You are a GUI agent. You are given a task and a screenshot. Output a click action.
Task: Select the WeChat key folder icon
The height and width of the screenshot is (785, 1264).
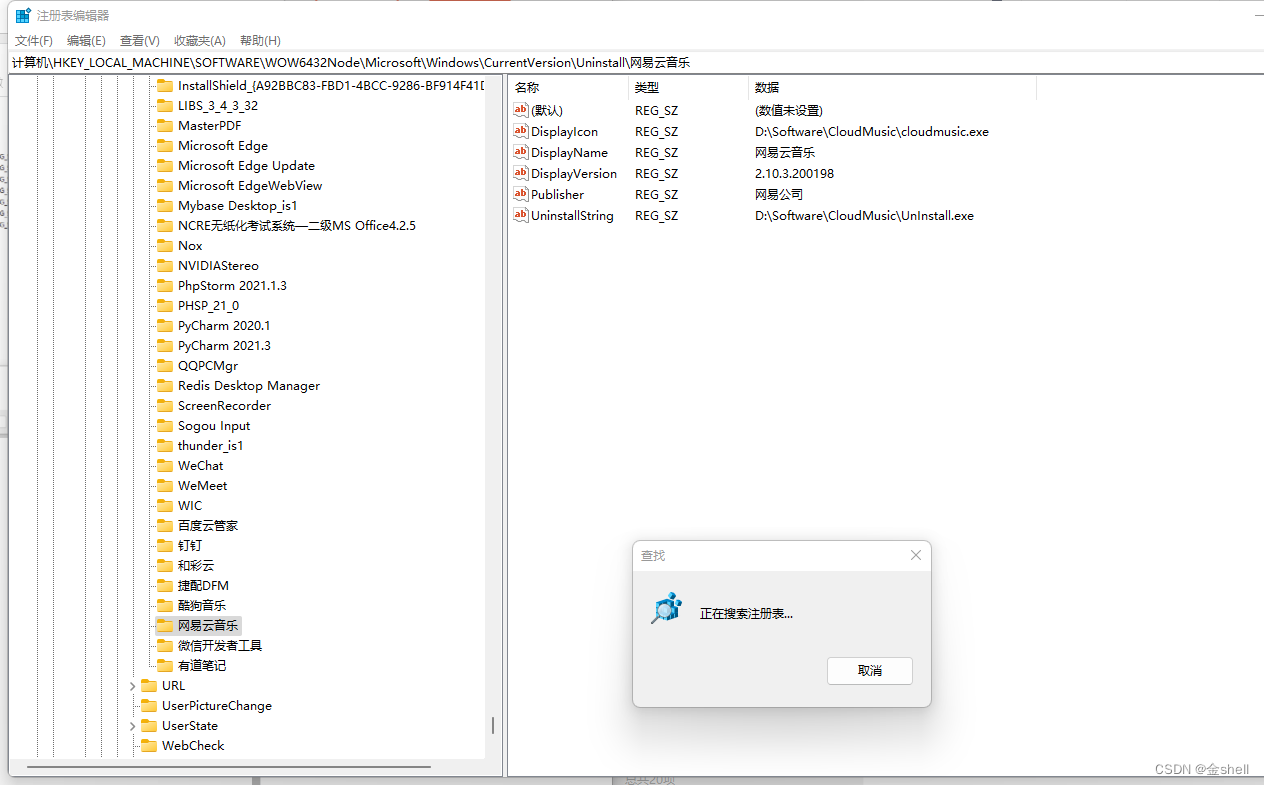(x=165, y=466)
